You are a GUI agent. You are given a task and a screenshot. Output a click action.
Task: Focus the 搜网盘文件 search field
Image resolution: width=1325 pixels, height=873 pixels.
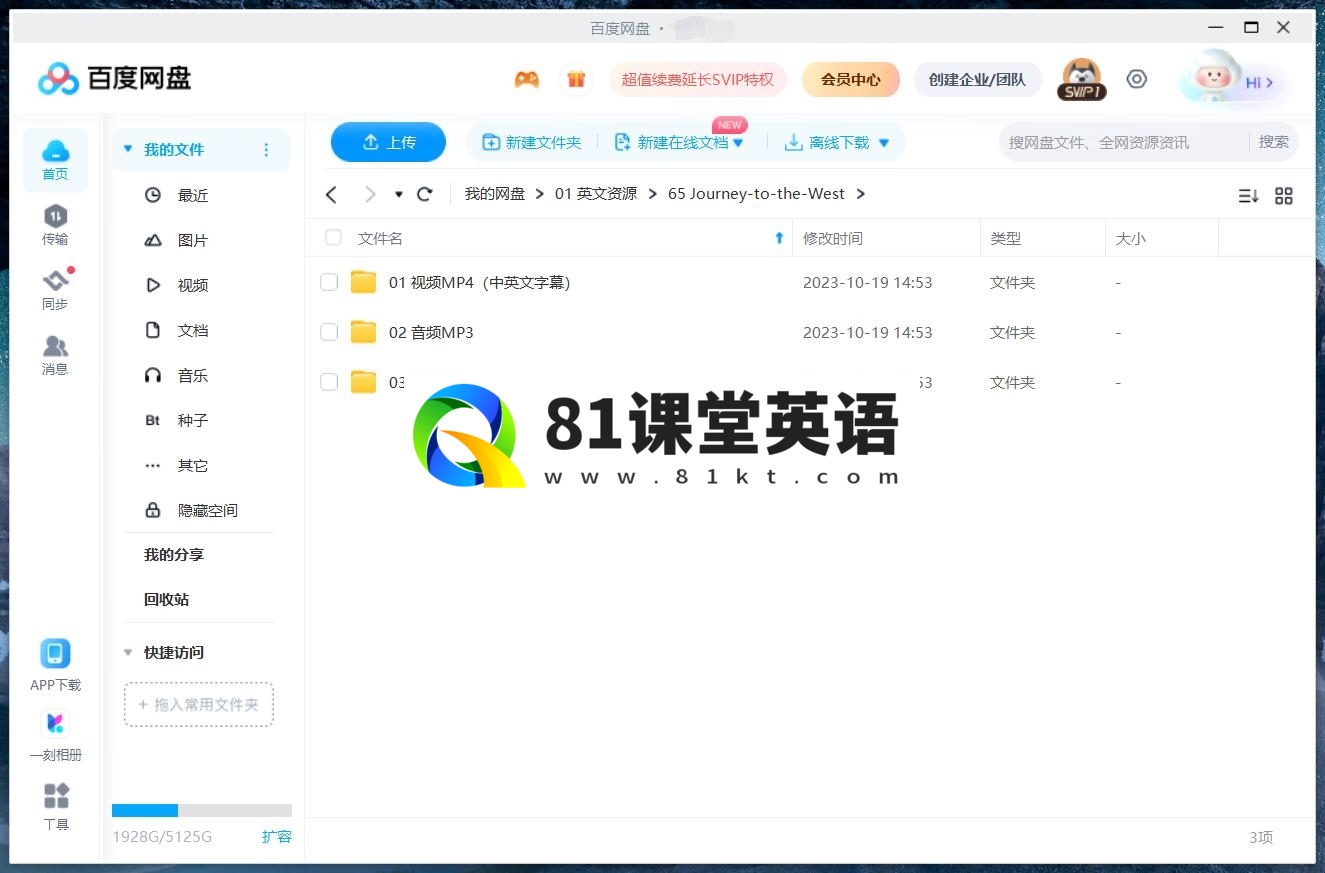[1123, 142]
